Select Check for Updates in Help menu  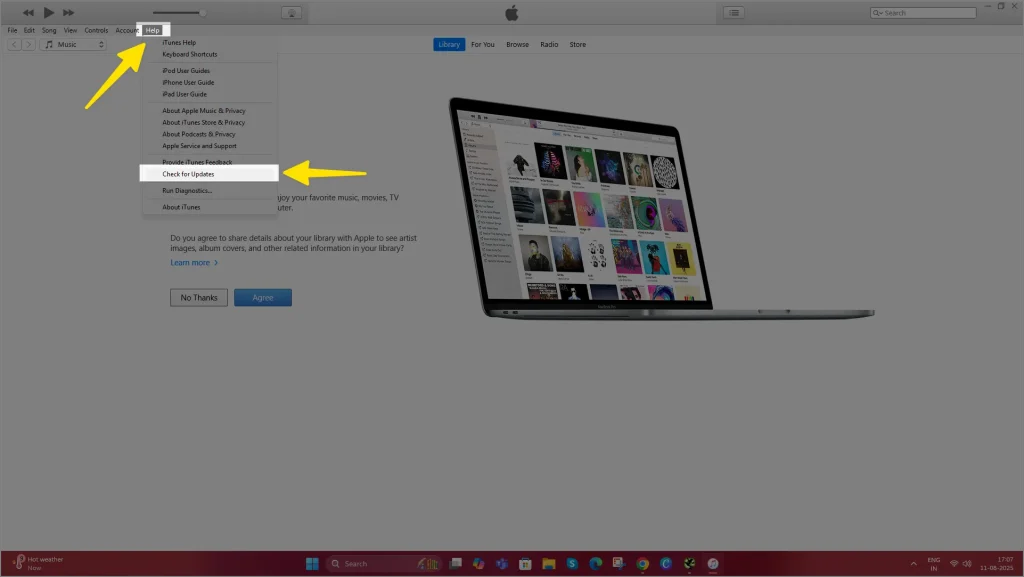pos(188,174)
